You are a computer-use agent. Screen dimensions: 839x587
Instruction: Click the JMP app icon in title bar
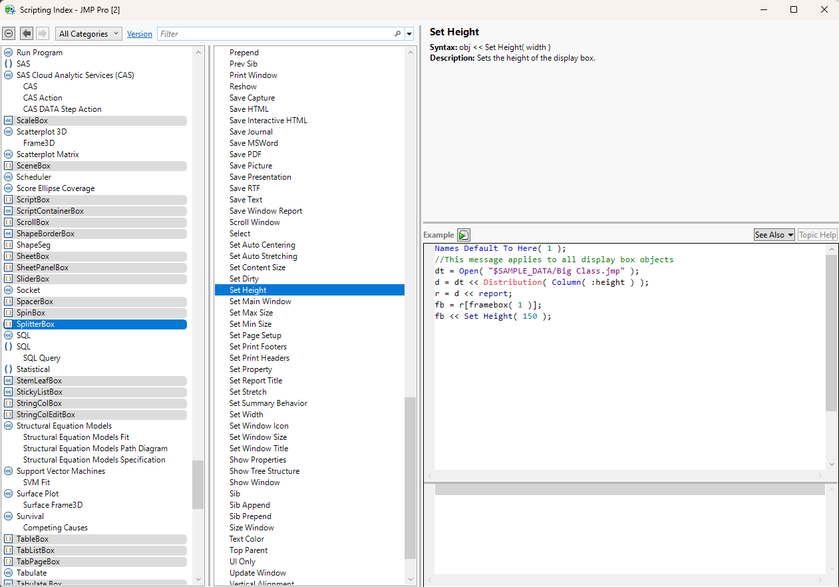point(10,9)
